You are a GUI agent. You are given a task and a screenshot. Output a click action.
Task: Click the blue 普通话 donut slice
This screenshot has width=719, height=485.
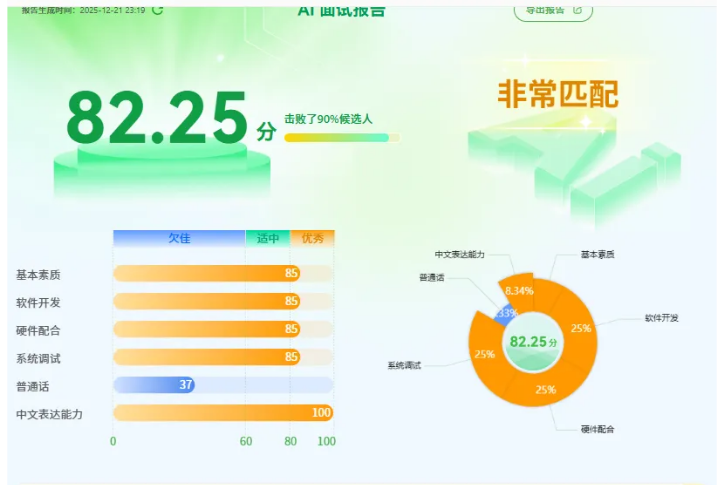(x=503, y=313)
